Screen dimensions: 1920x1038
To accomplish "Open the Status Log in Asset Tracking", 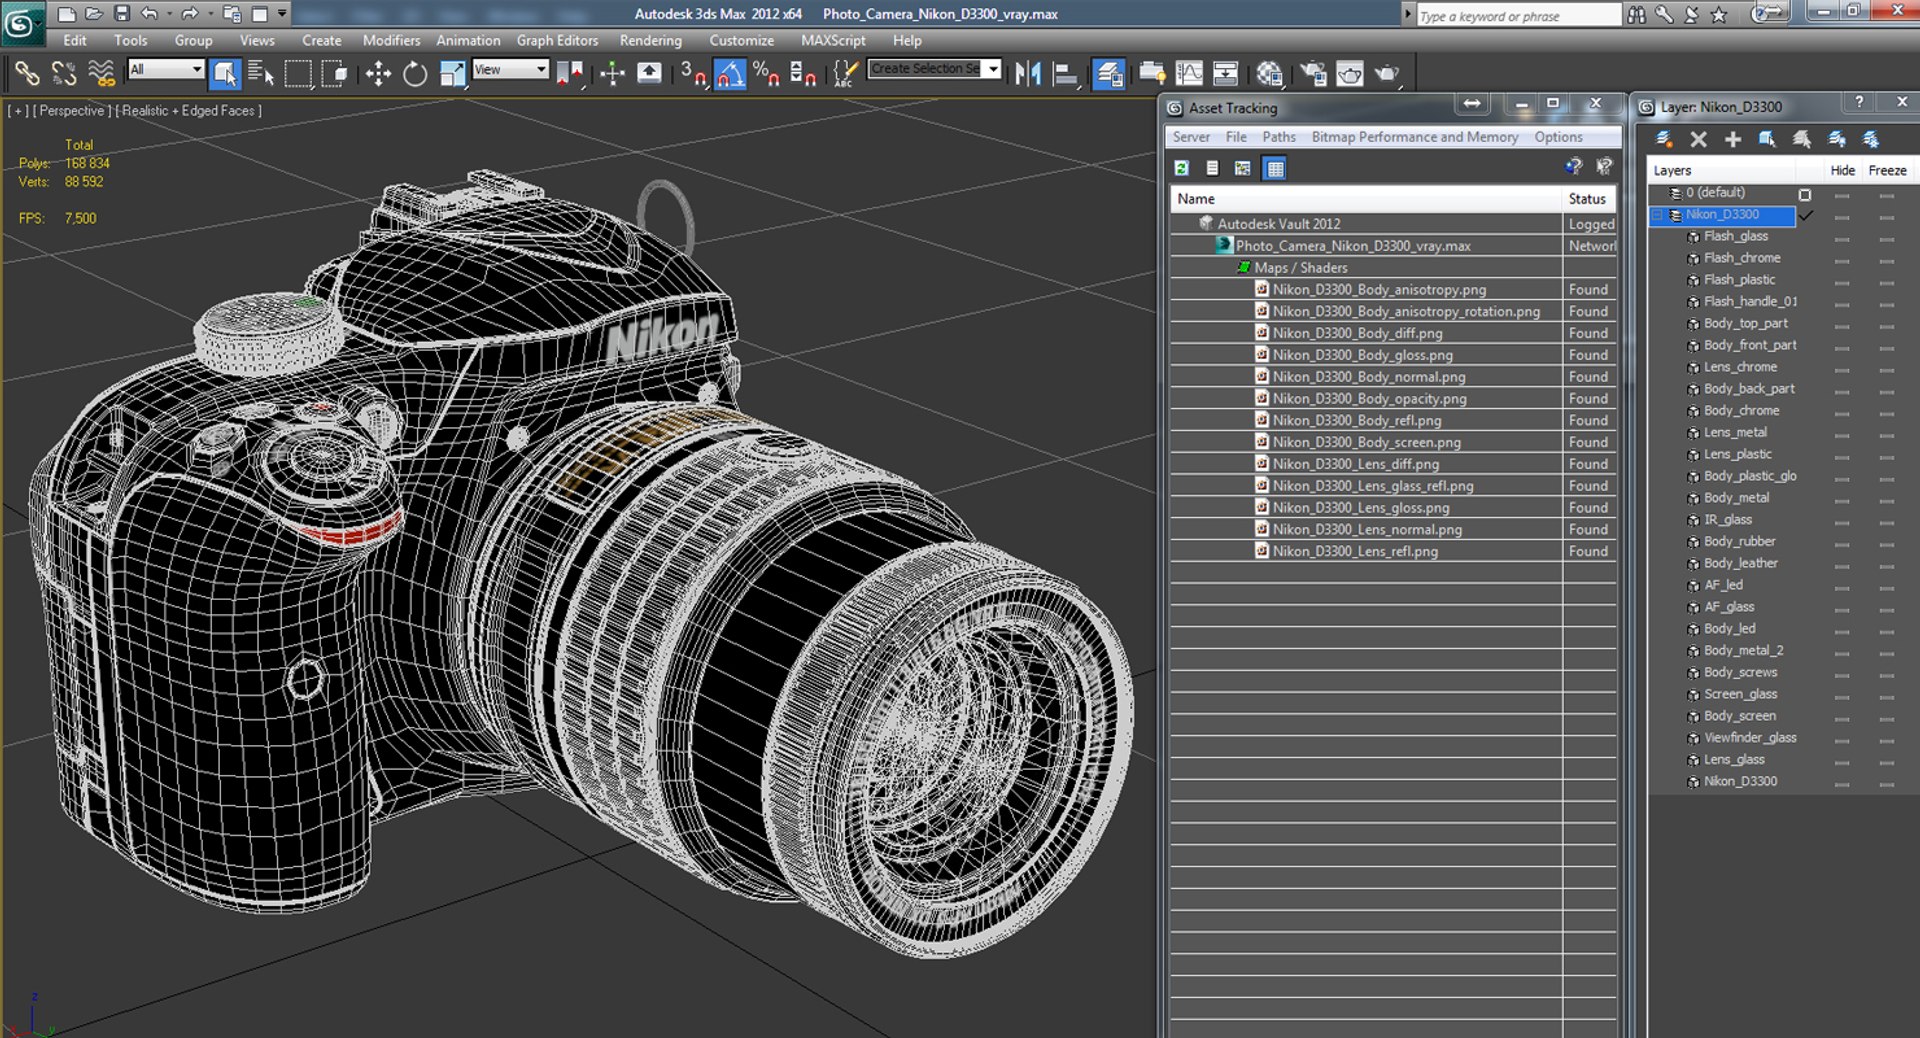I will pyautogui.click(x=1212, y=168).
